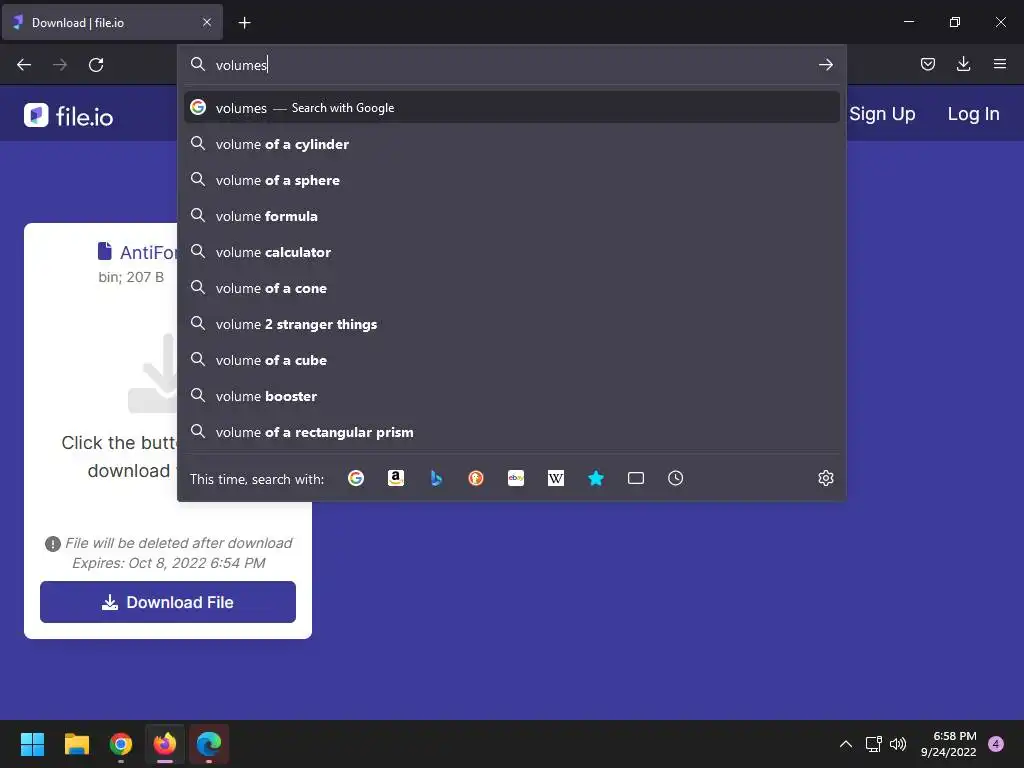Select suggestion 'volume of a cube'
This screenshot has height=768, width=1024.
click(512, 360)
